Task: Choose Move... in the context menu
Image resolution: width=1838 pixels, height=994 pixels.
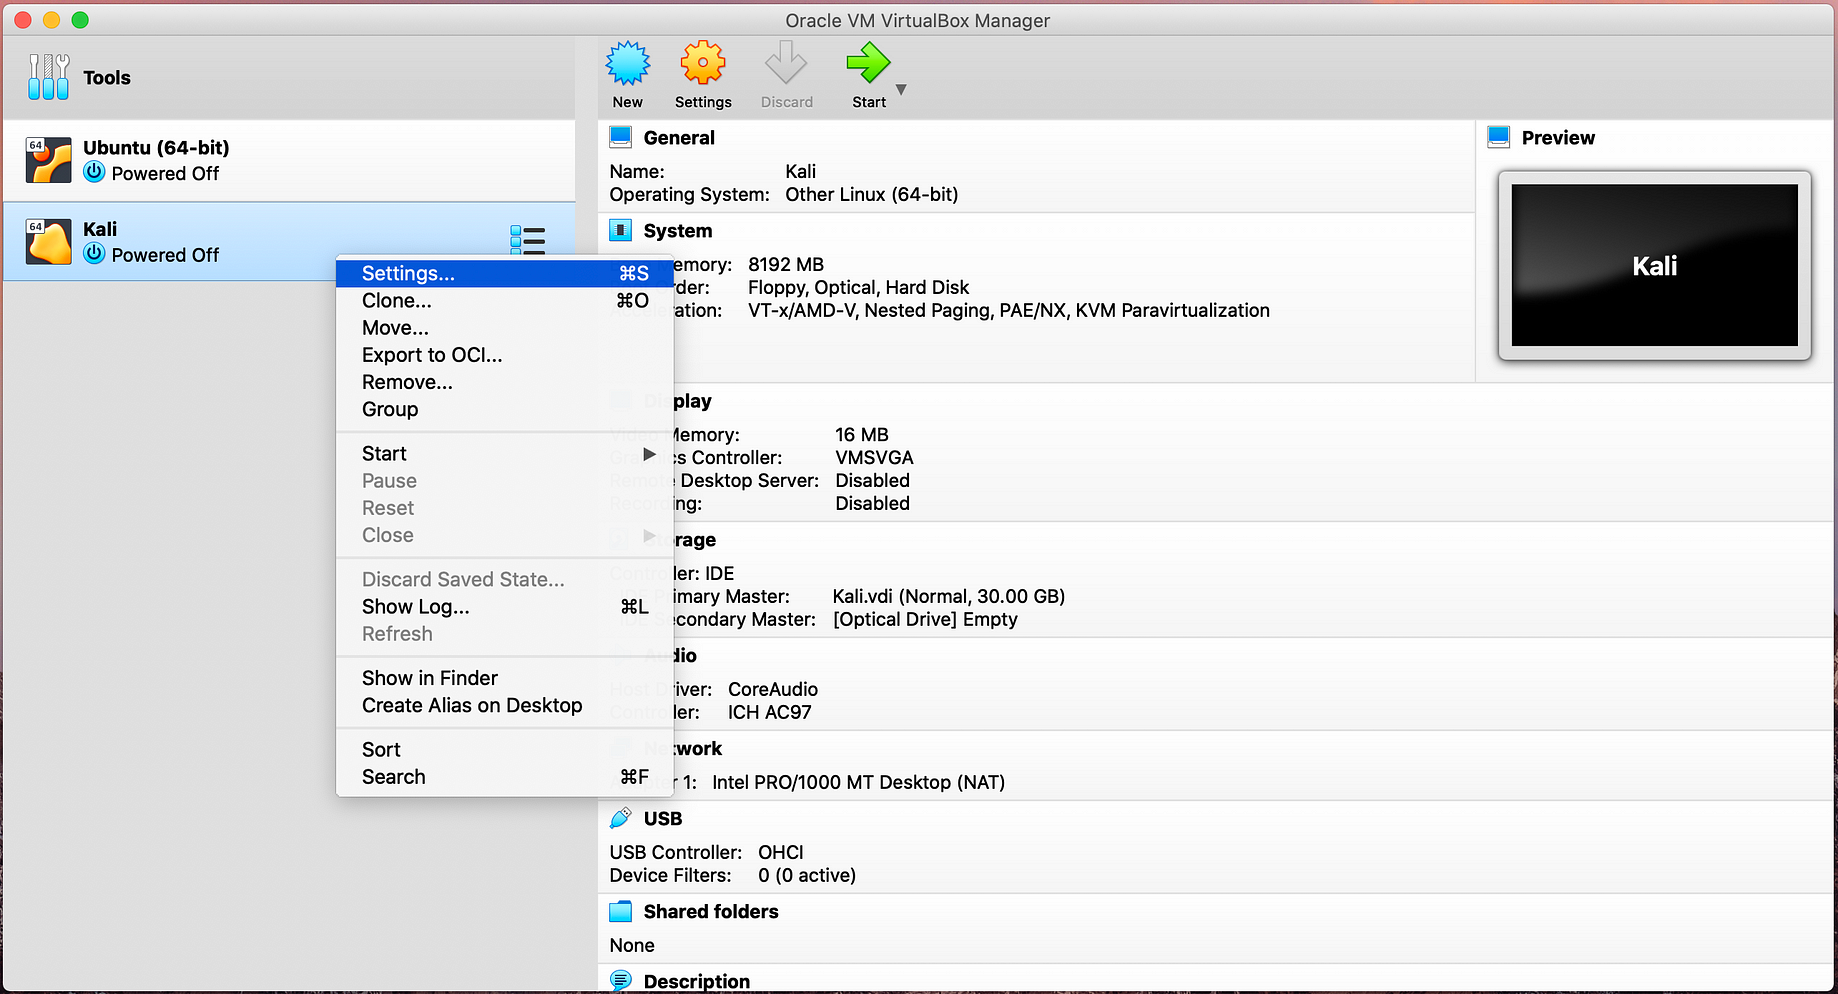Action: pos(505,328)
